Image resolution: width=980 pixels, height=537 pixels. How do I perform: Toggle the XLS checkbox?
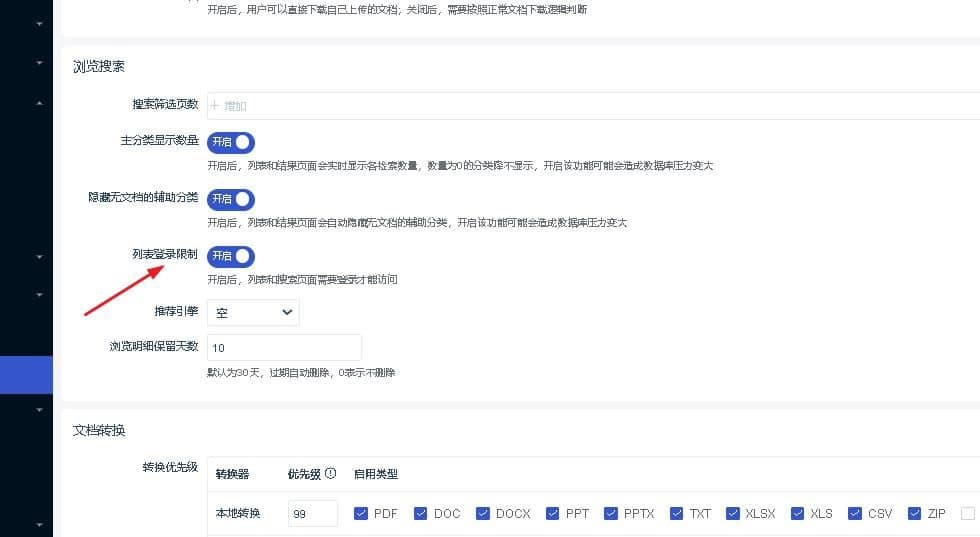797,514
